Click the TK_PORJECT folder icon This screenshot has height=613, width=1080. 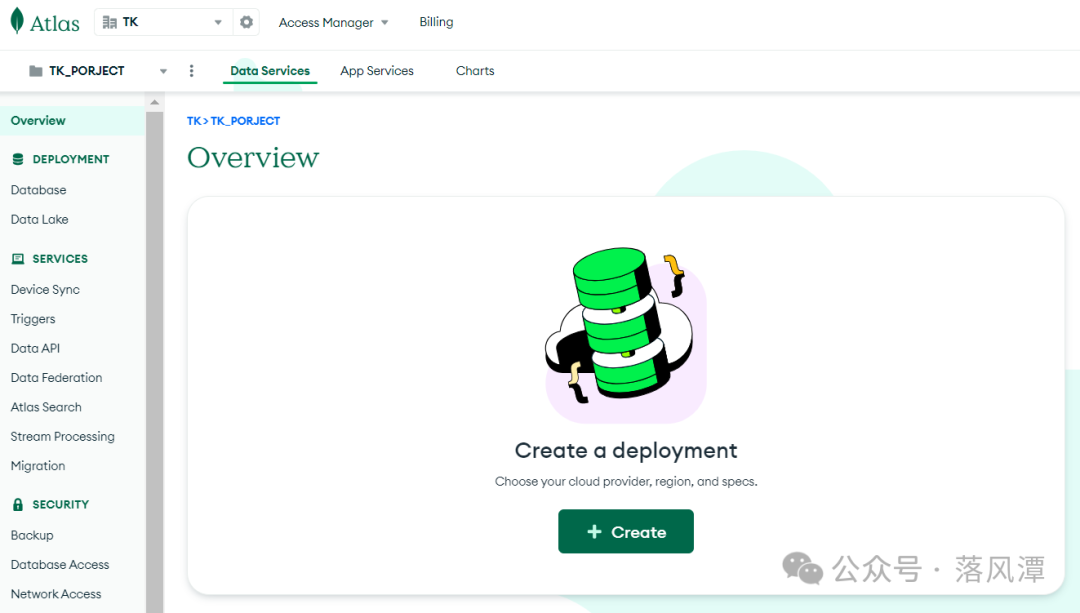36,71
